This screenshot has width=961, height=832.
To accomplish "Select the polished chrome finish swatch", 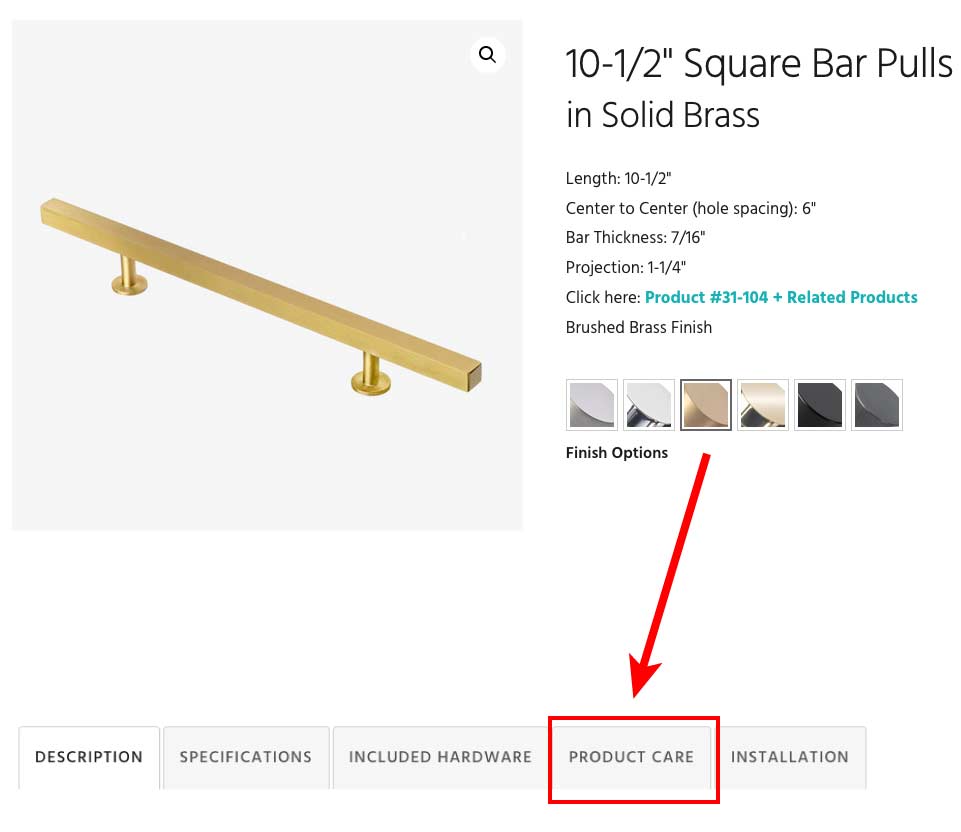I will tap(648, 404).
